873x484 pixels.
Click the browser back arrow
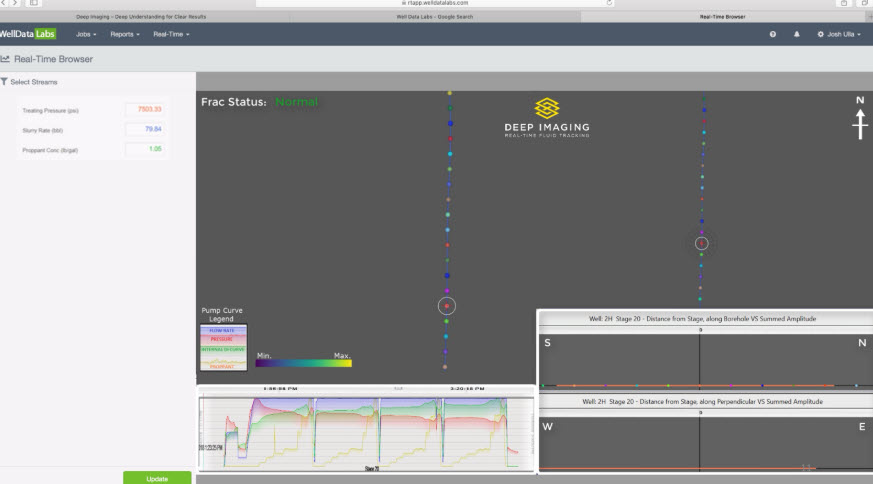point(4,3)
